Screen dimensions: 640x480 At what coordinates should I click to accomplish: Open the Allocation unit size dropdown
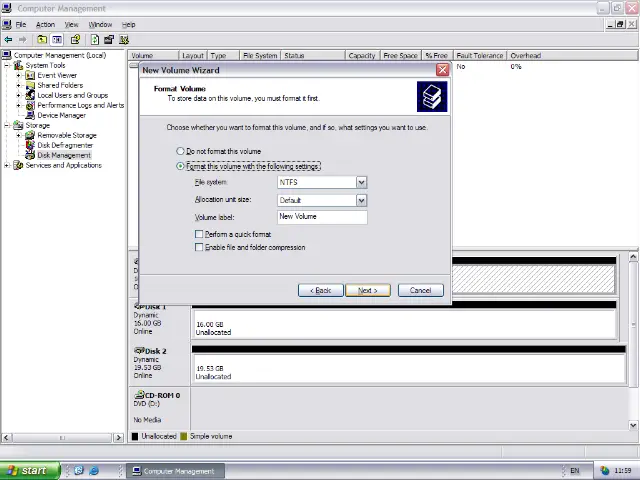point(361,200)
